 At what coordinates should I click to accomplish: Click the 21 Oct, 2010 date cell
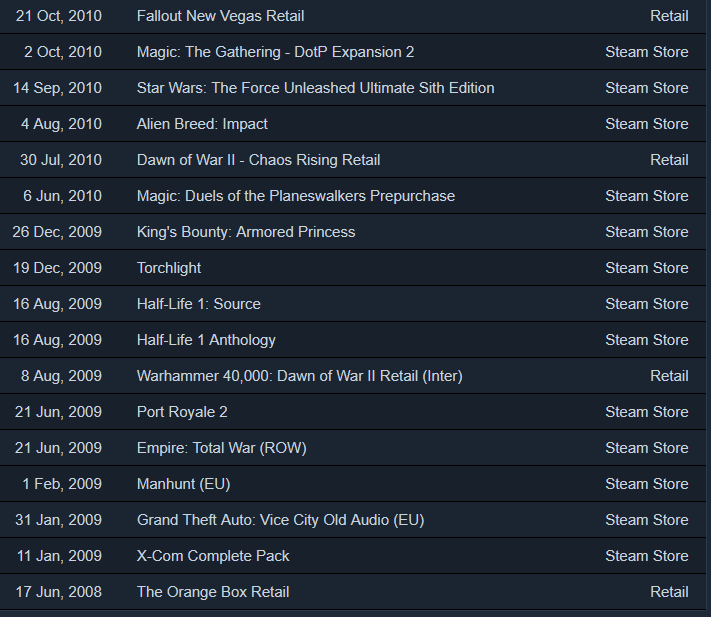pyautogui.click(x=58, y=16)
